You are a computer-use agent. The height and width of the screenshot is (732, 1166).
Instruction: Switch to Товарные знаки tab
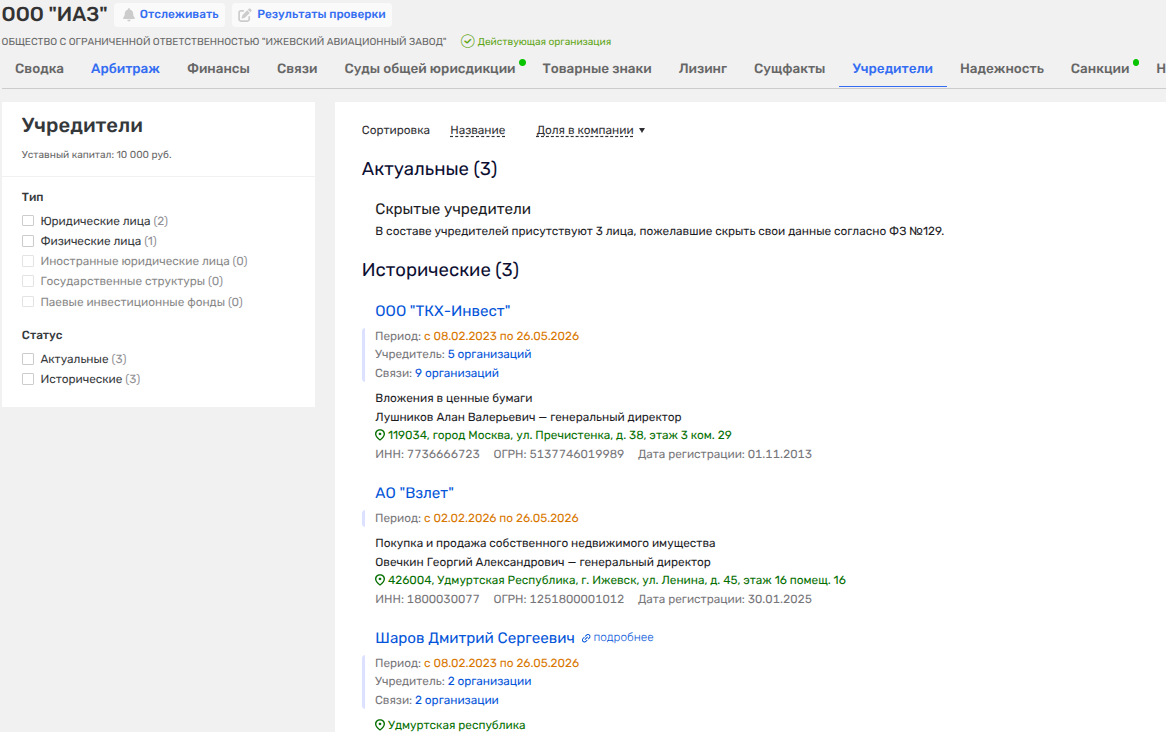(x=597, y=68)
